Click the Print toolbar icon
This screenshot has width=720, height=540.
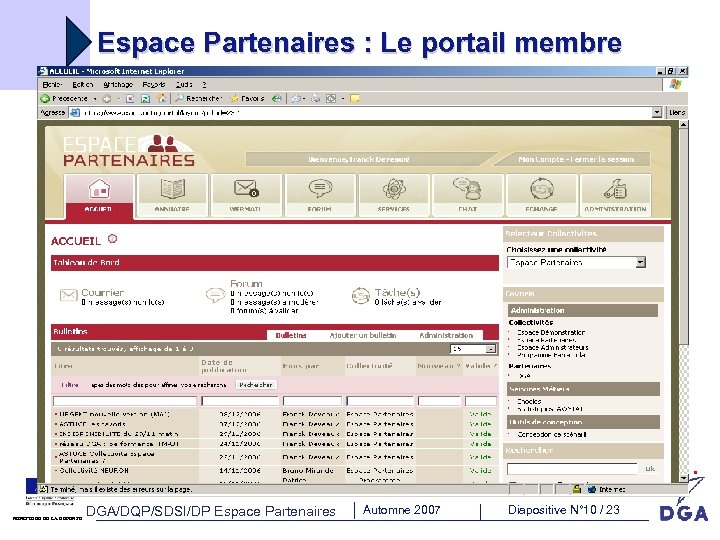[x=316, y=98]
